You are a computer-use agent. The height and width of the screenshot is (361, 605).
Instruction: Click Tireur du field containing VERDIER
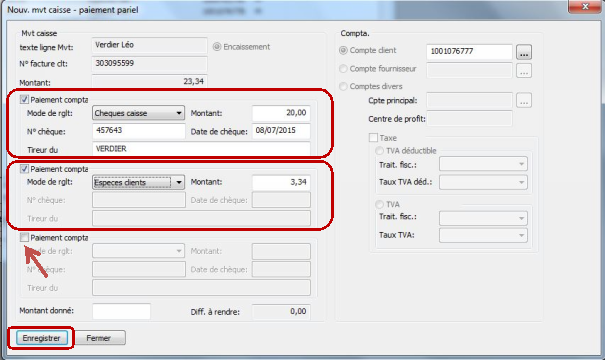tap(201, 148)
